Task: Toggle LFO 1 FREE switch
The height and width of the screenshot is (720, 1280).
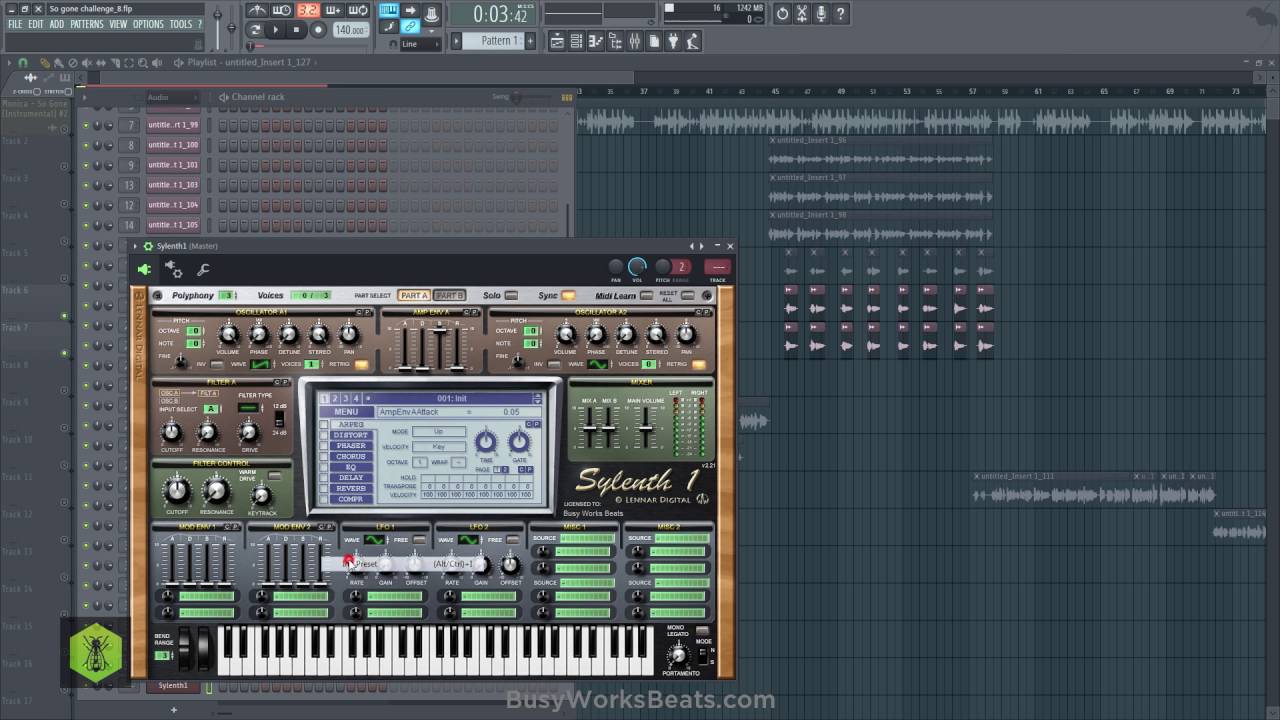Action: (x=419, y=540)
